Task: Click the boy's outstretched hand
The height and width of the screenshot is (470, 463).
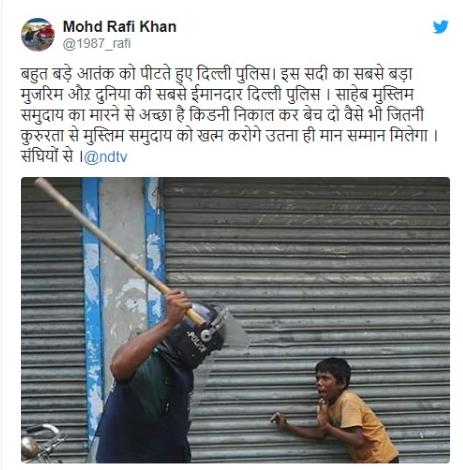Action: (278, 419)
